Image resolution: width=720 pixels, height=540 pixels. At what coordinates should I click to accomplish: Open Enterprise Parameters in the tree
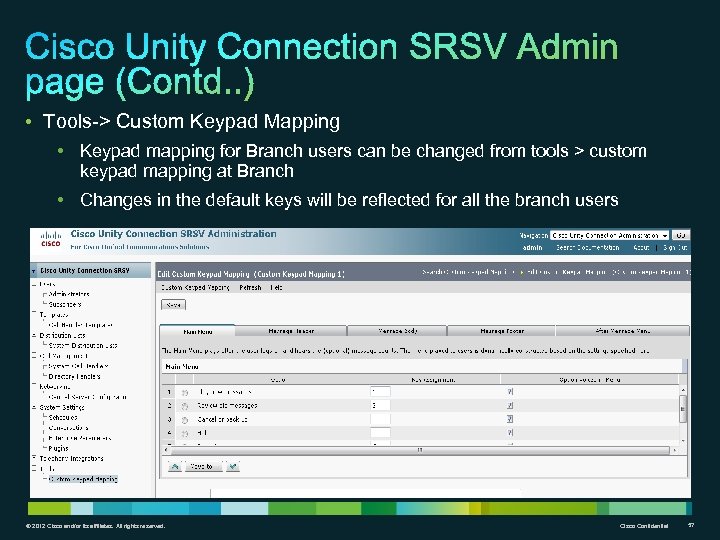[x=80, y=438]
